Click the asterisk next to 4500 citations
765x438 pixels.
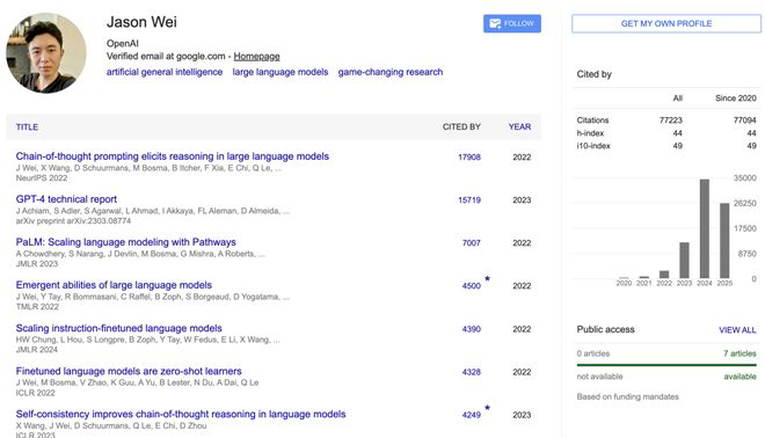(x=487, y=279)
